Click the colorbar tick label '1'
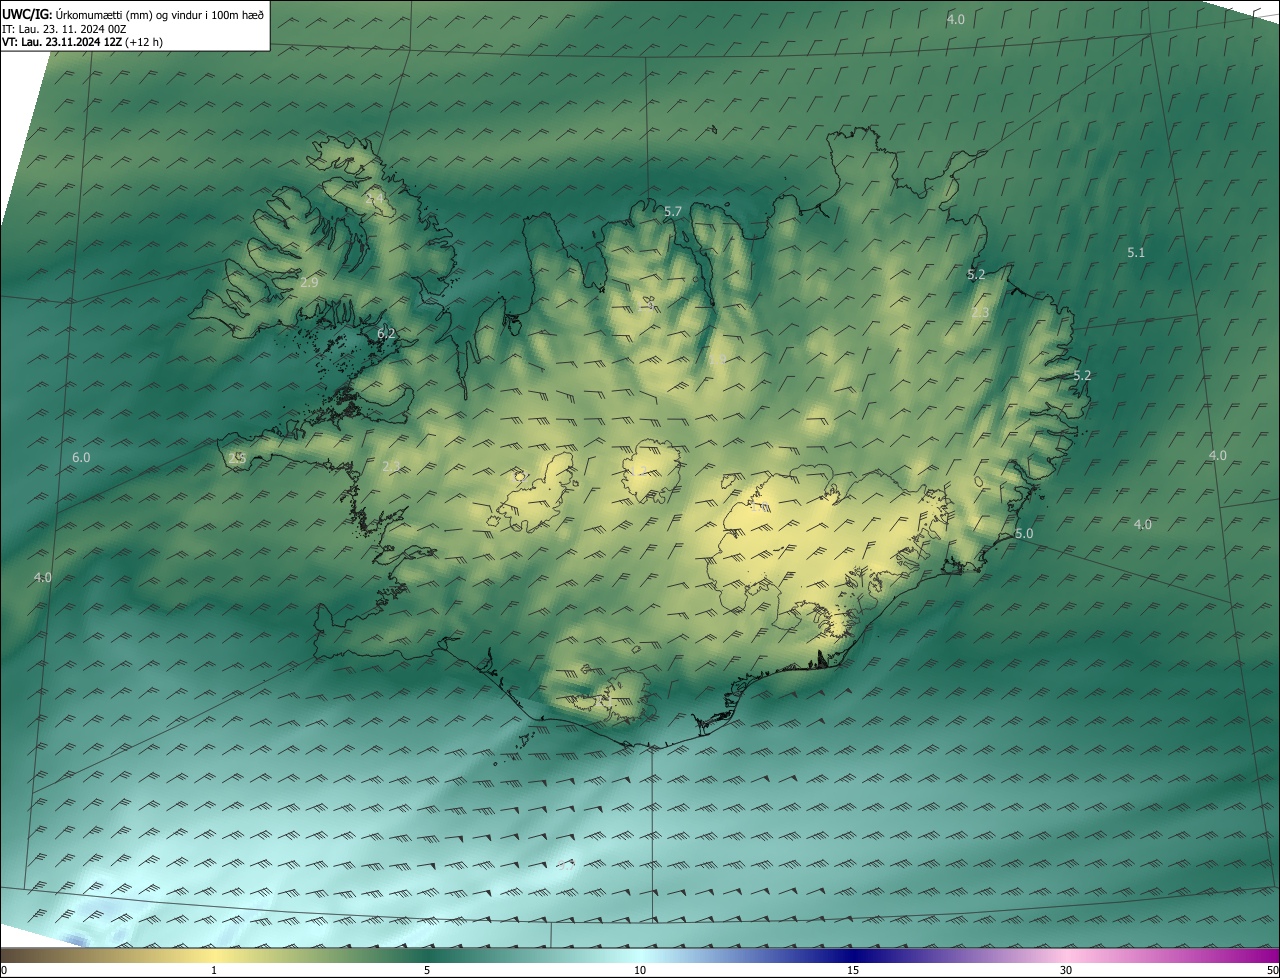 click(x=214, y=970)
